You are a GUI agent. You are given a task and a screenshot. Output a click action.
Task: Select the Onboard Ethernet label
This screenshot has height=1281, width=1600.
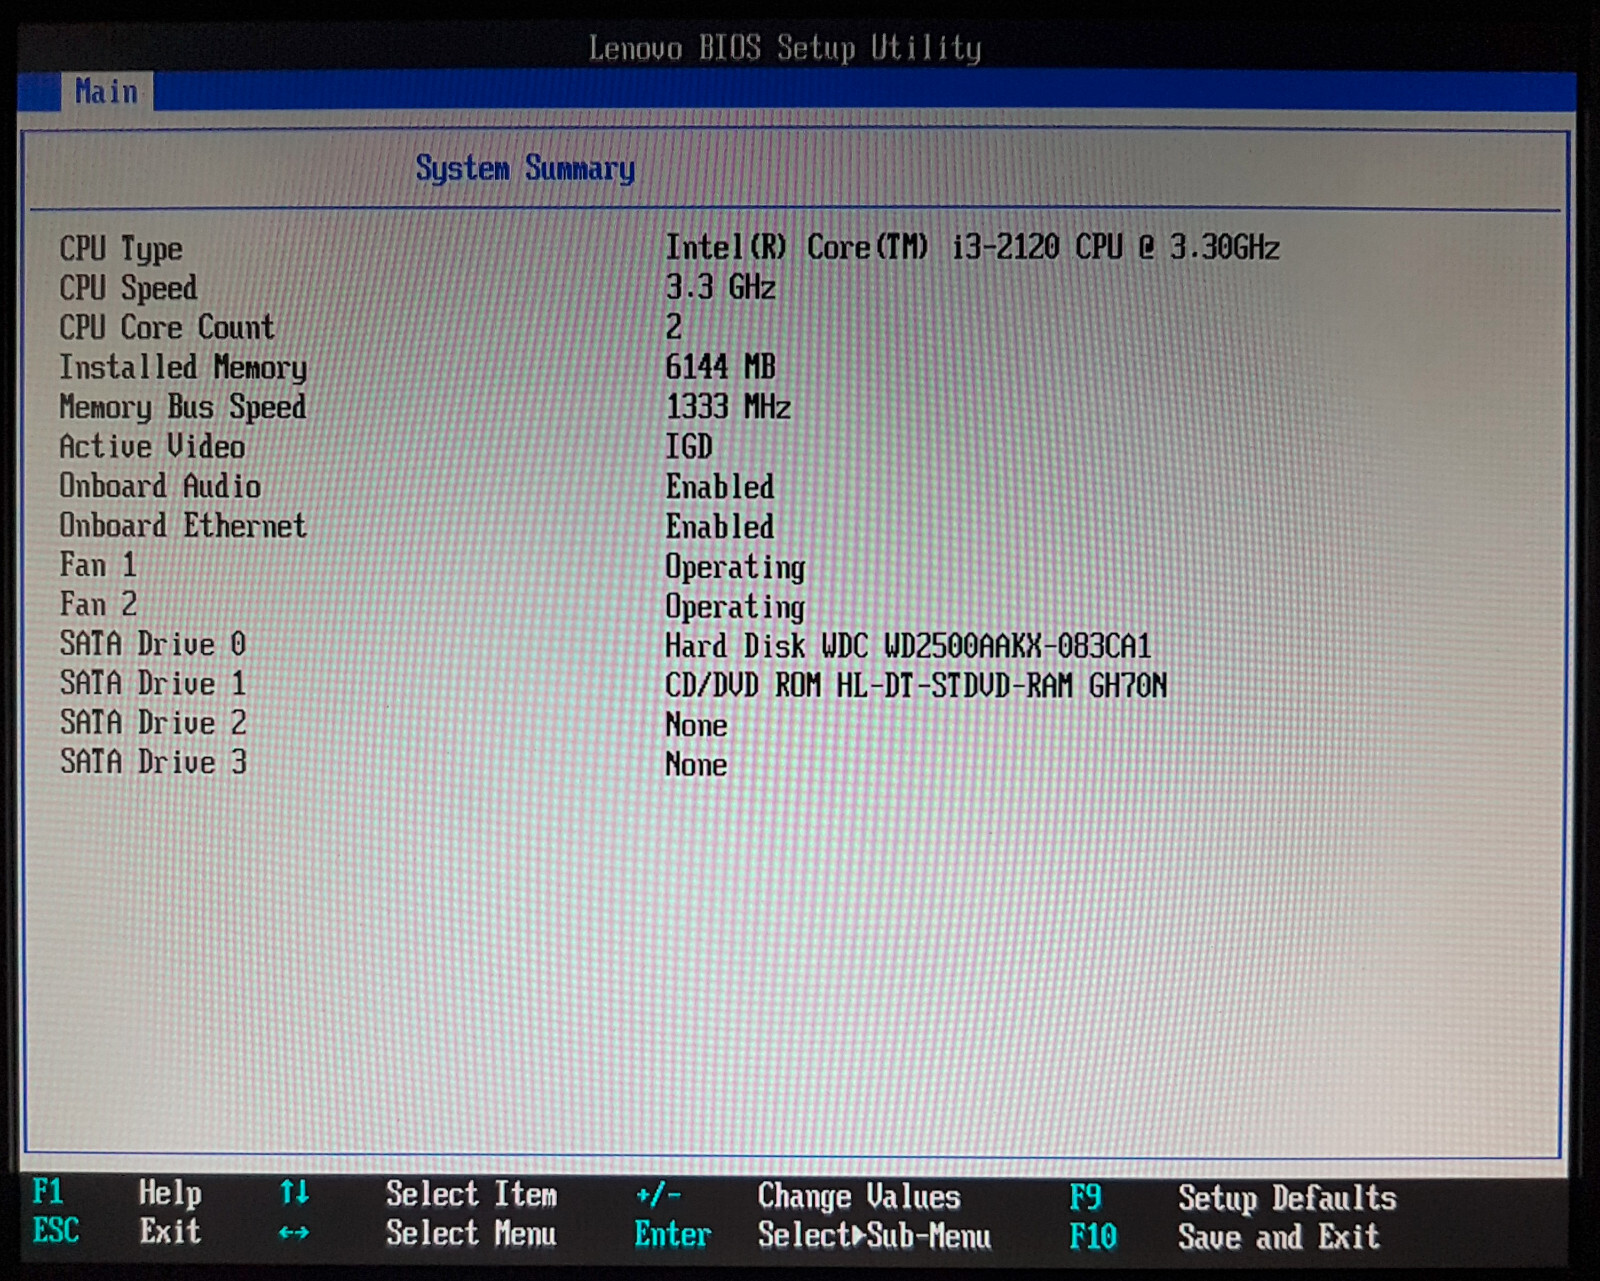coord(183,525)
